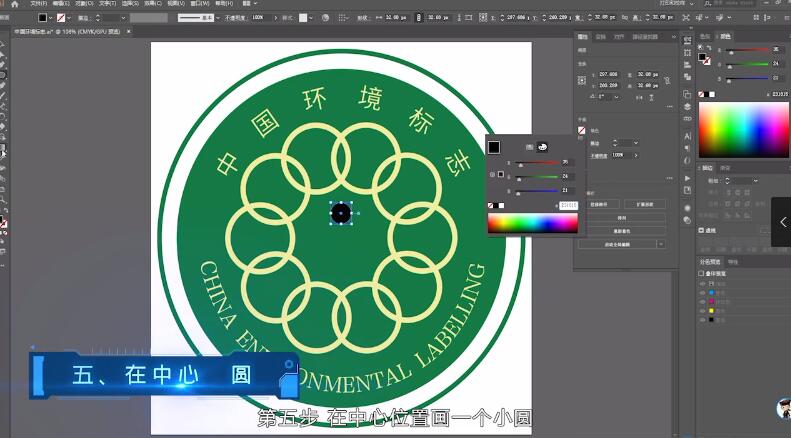
Task: Click the no-stroke swatch in control bar
Action: tap(61, 18)
